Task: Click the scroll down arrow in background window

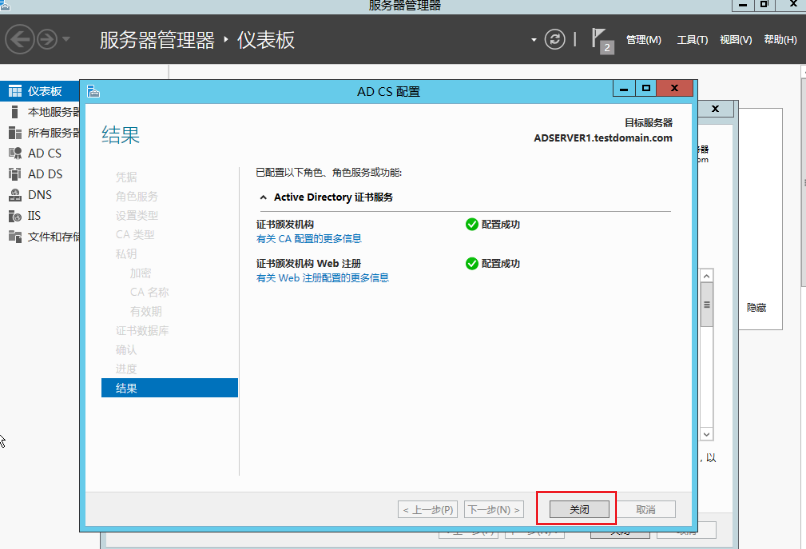Action: (707, 434)
